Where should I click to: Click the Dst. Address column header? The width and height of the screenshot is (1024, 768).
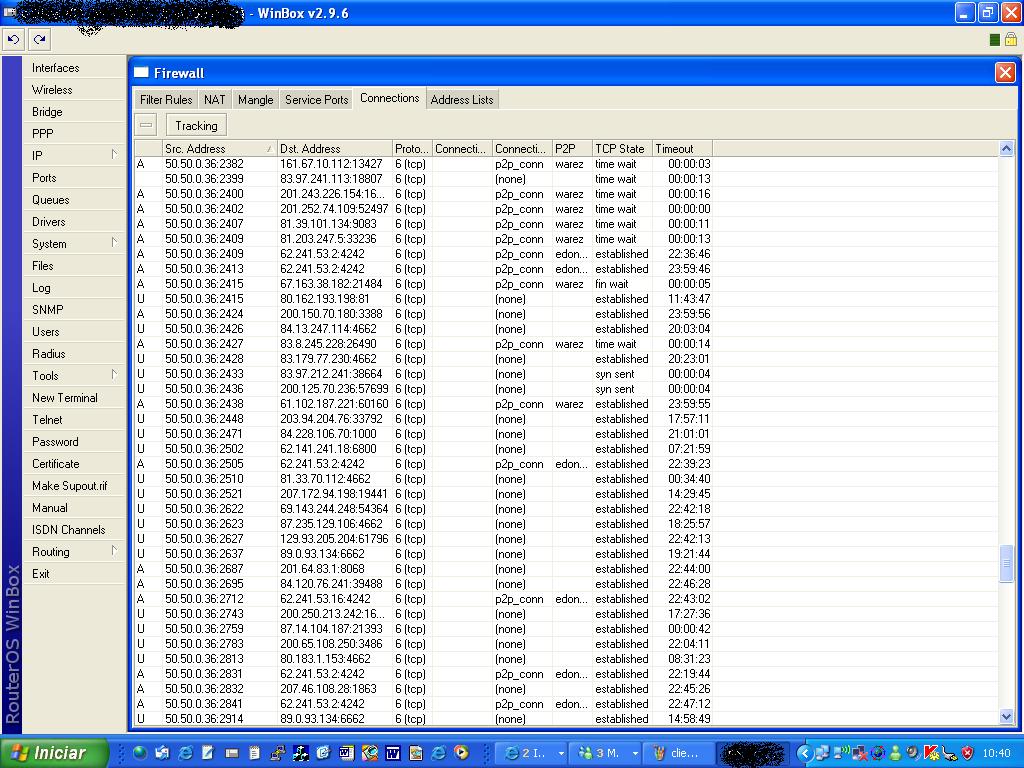[x=334, y=148]
